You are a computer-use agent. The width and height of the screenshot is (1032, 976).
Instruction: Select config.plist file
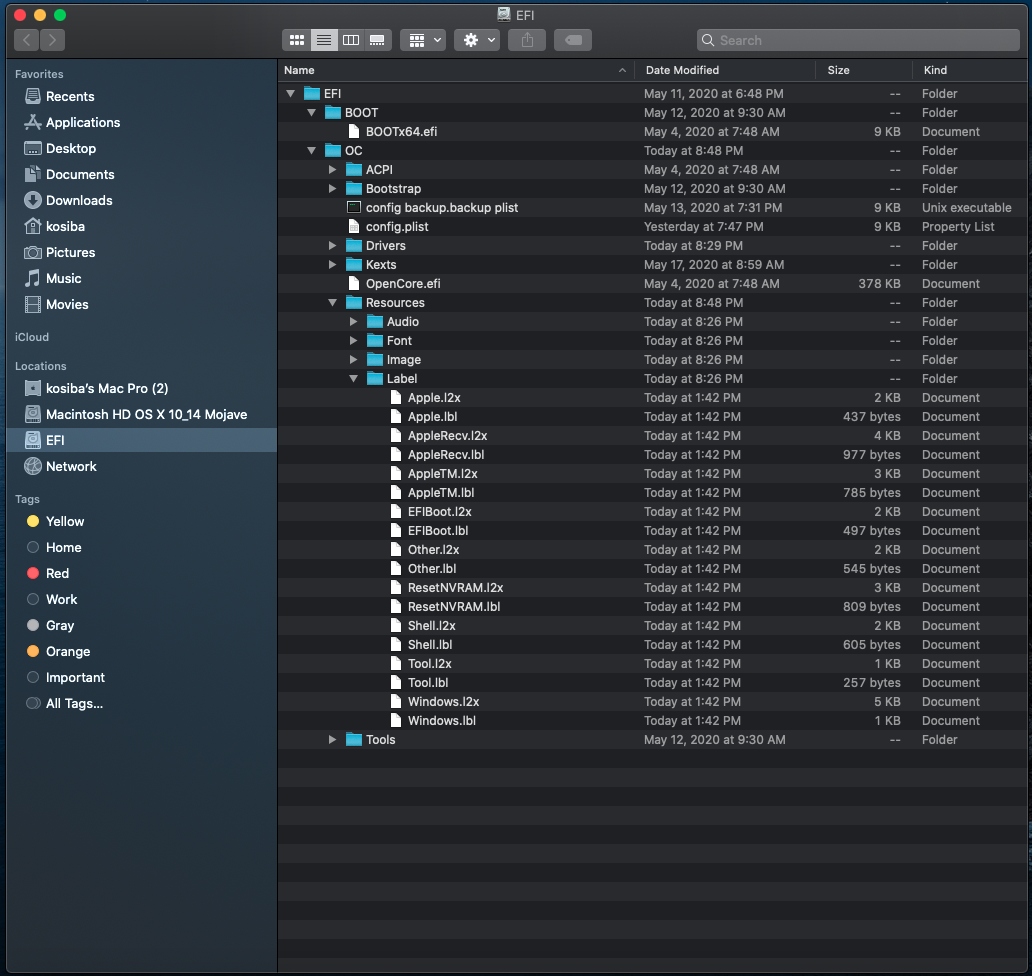click(x=654, y=226)
